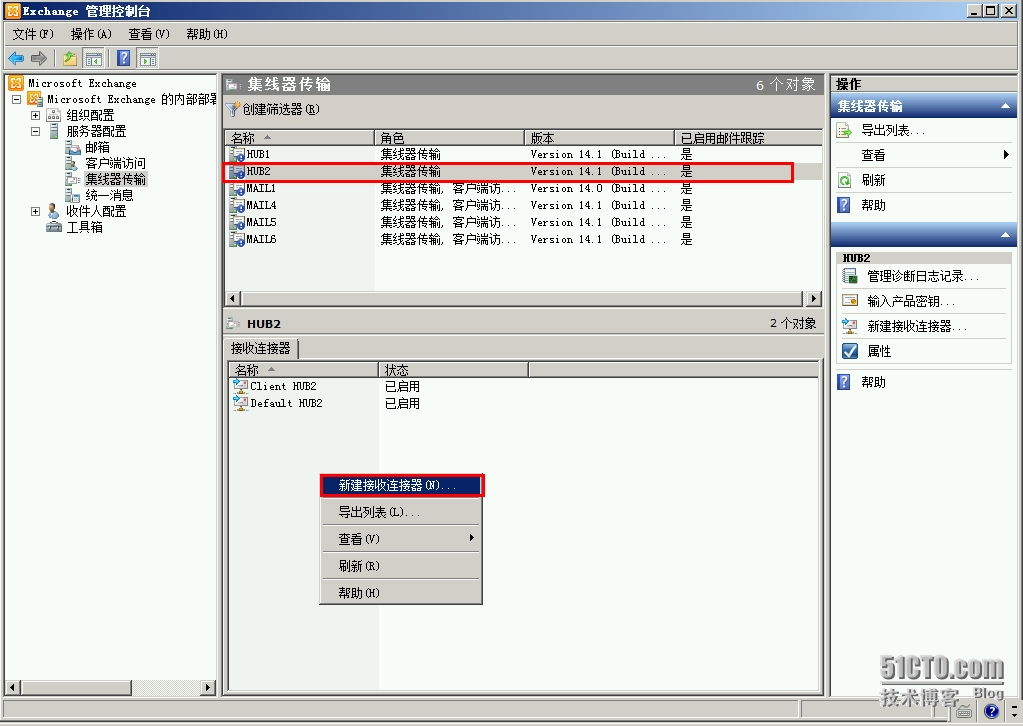Click the 新建接收连接器 icon in actions pane

tap(849, 326)
